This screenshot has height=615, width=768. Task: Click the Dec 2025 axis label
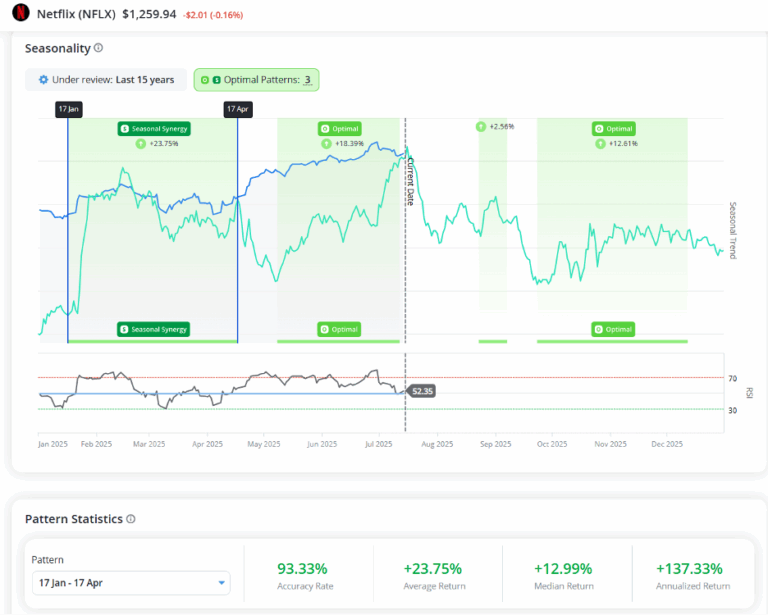point(667,444)
